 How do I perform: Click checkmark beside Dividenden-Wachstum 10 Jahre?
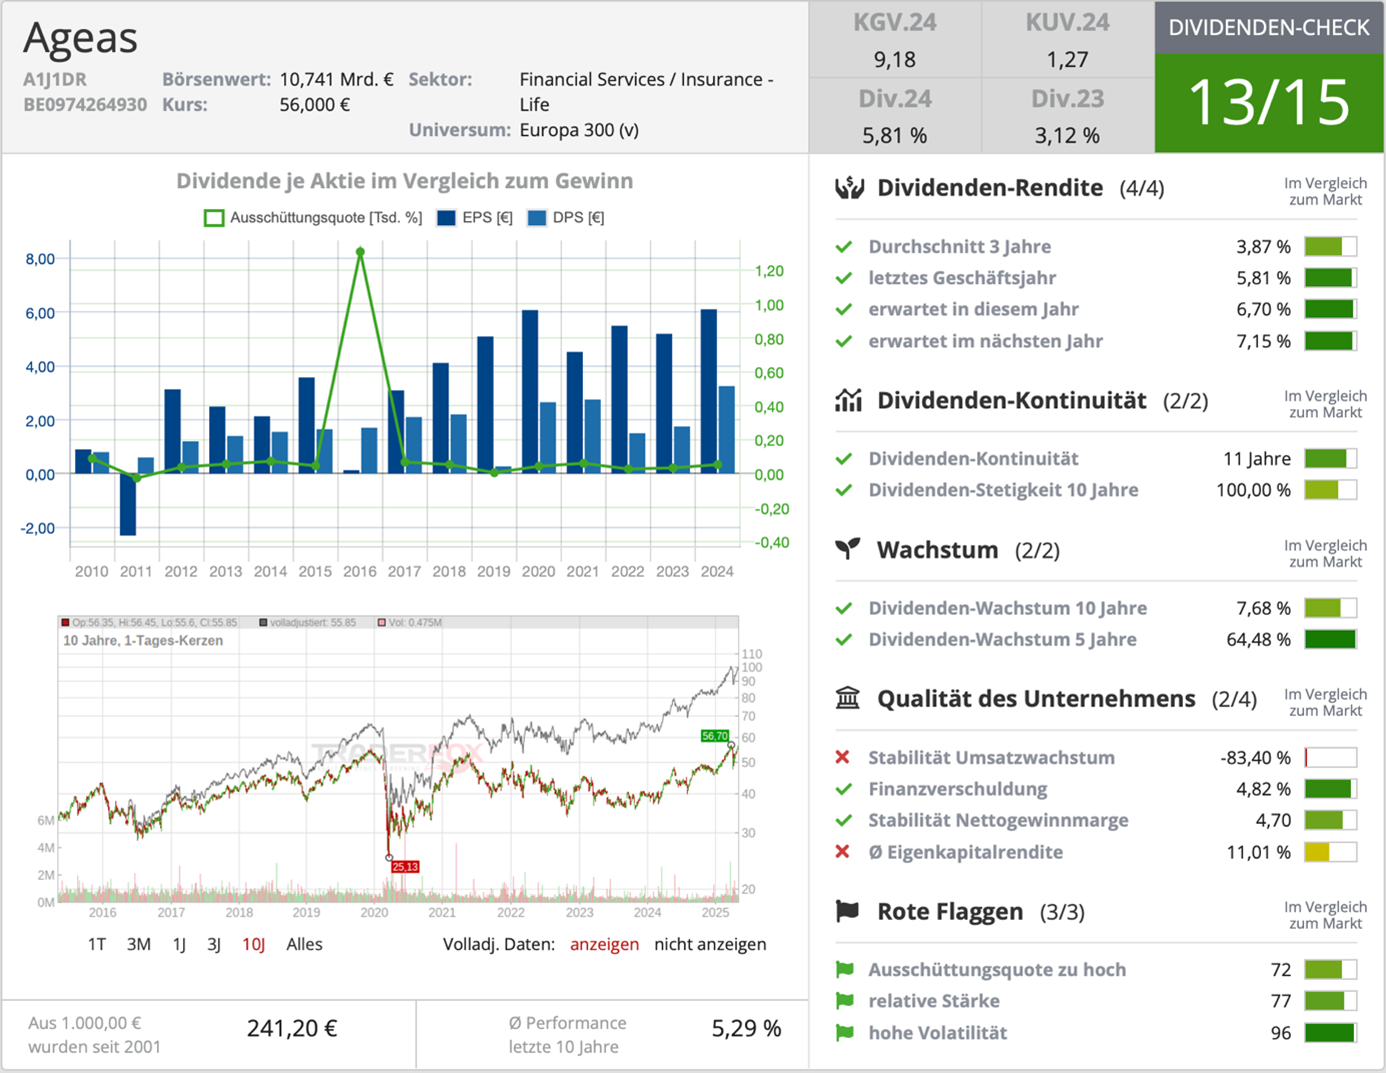(844, 608)
